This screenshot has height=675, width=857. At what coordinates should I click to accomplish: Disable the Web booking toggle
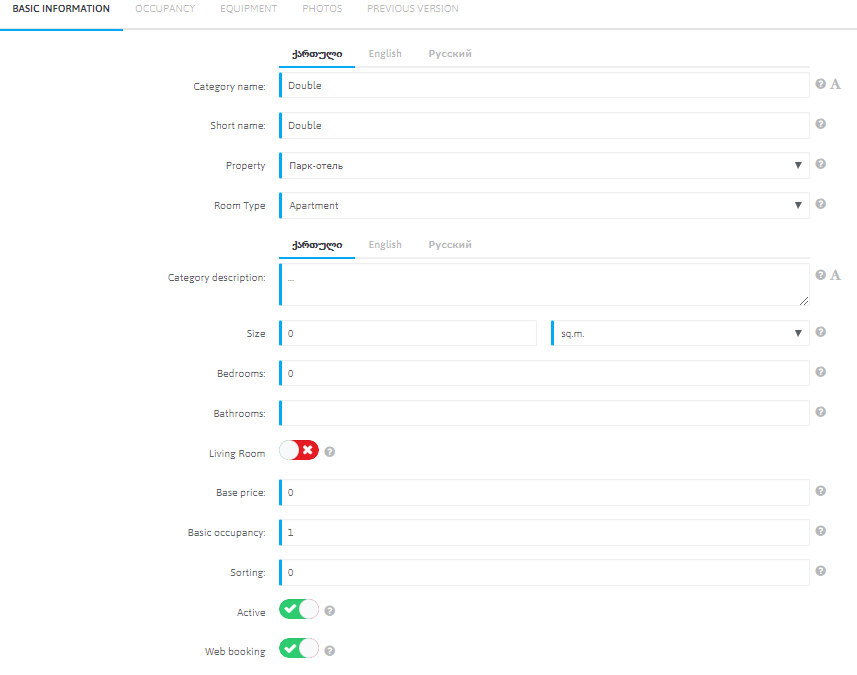click(299, 649)
